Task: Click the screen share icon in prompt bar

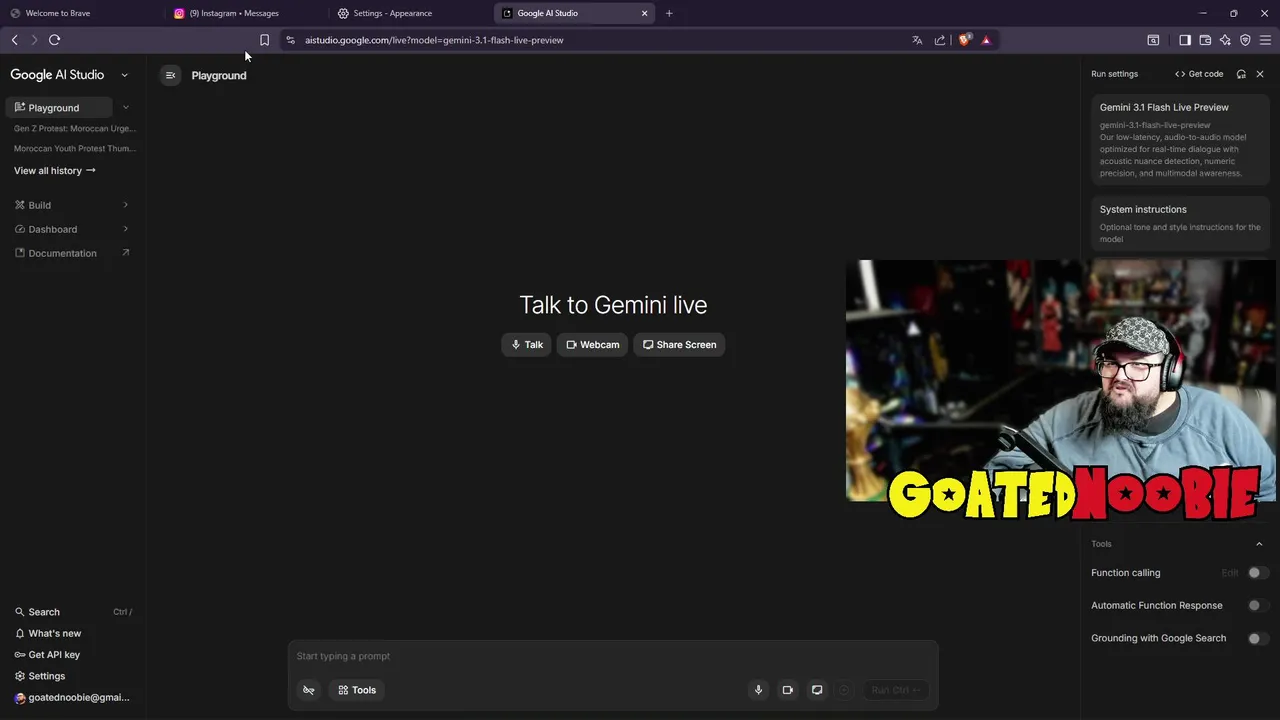Action: tap(817, 690)
